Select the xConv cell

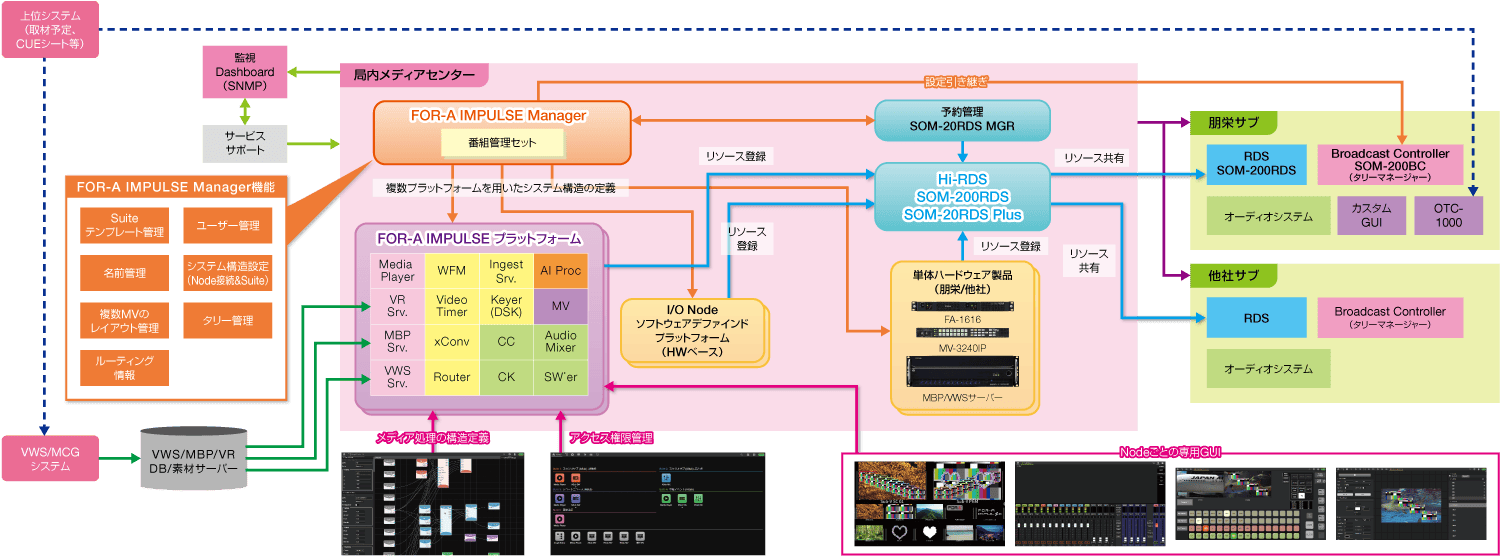point(451,342)
